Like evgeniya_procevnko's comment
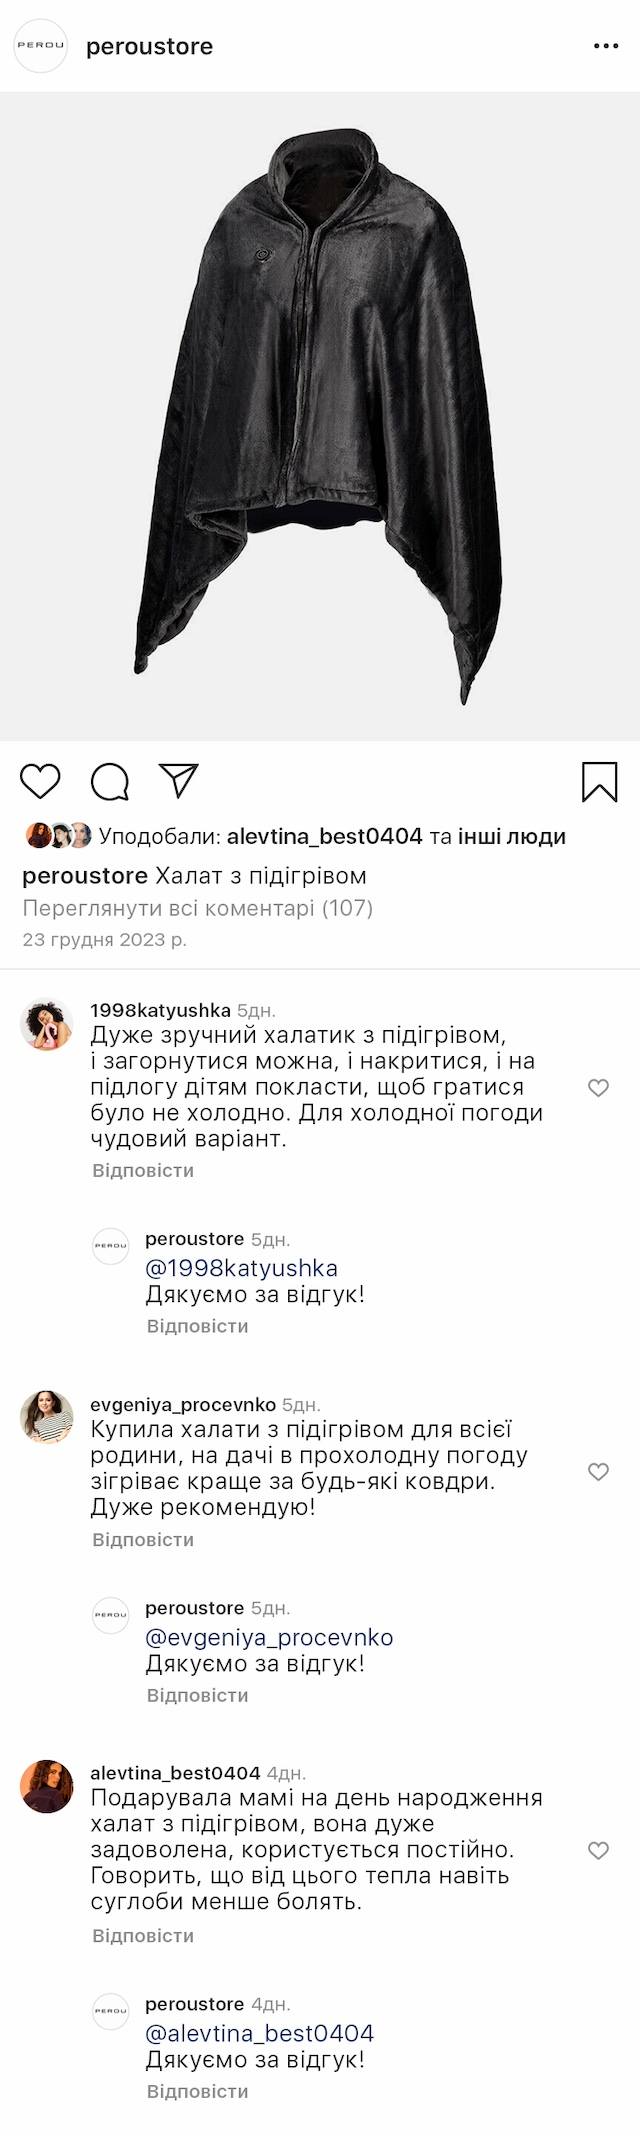The image size is (640, 2136). 598,1471
